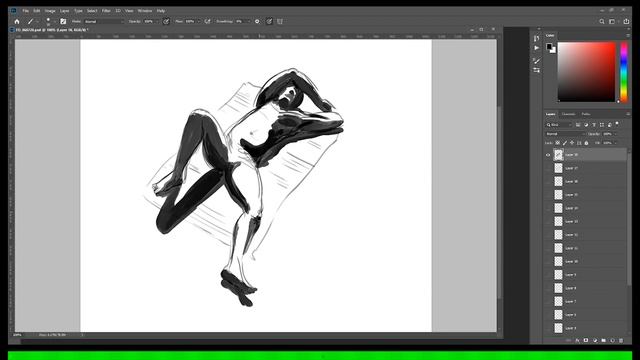Add a layer style with fx icon
The height and width of the screenshot is (360, 640).
577,340
